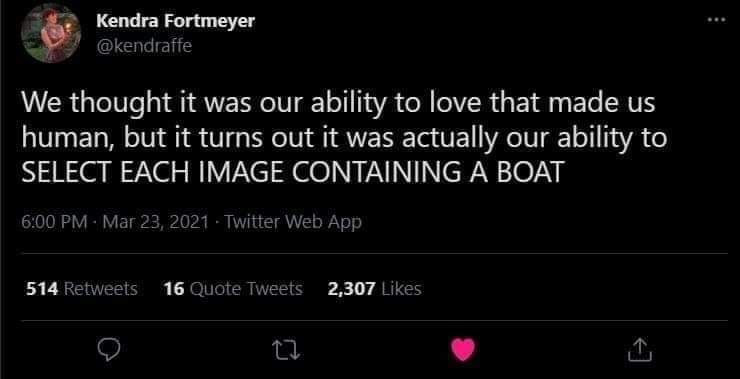Viewport: 740px width, 379px height.
Task: Show the 2,307 Likes list
Action: pyautogui.click(x=374, y=288)
